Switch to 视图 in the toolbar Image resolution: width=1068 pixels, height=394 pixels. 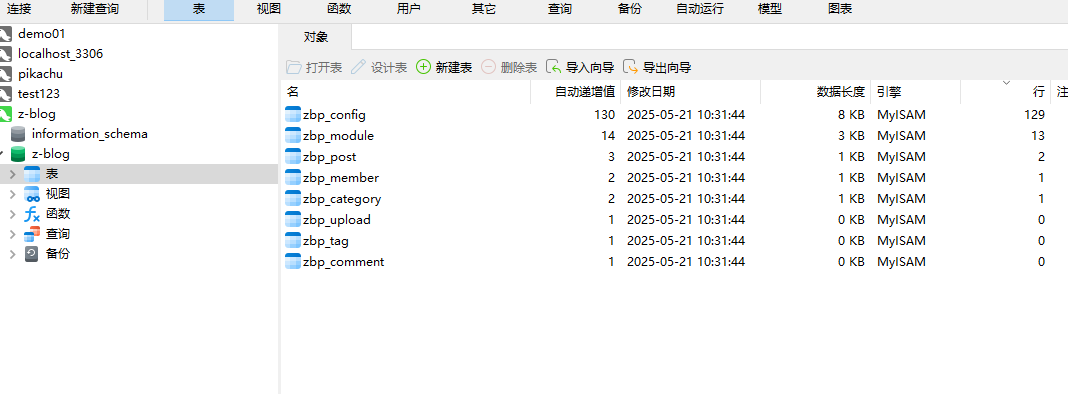(x=269, y=10)
